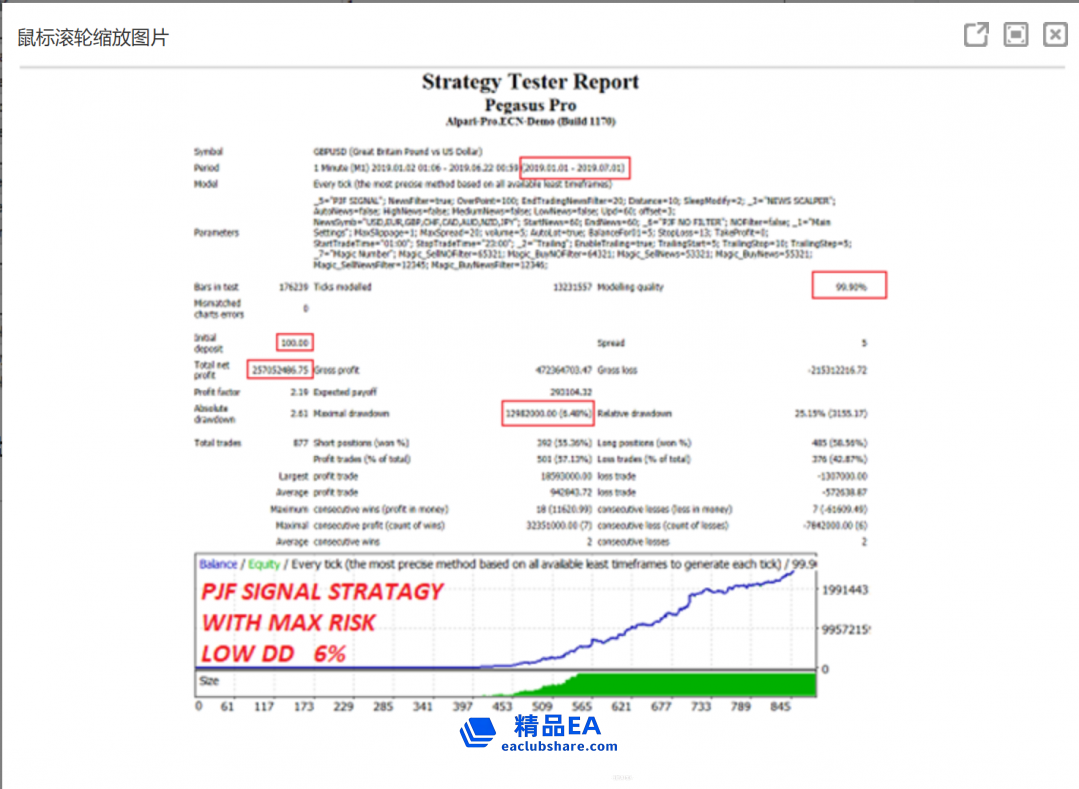1079x789 pixels.
Task: Click the Balance legend text in chart
Action: [x=218, y=564]
